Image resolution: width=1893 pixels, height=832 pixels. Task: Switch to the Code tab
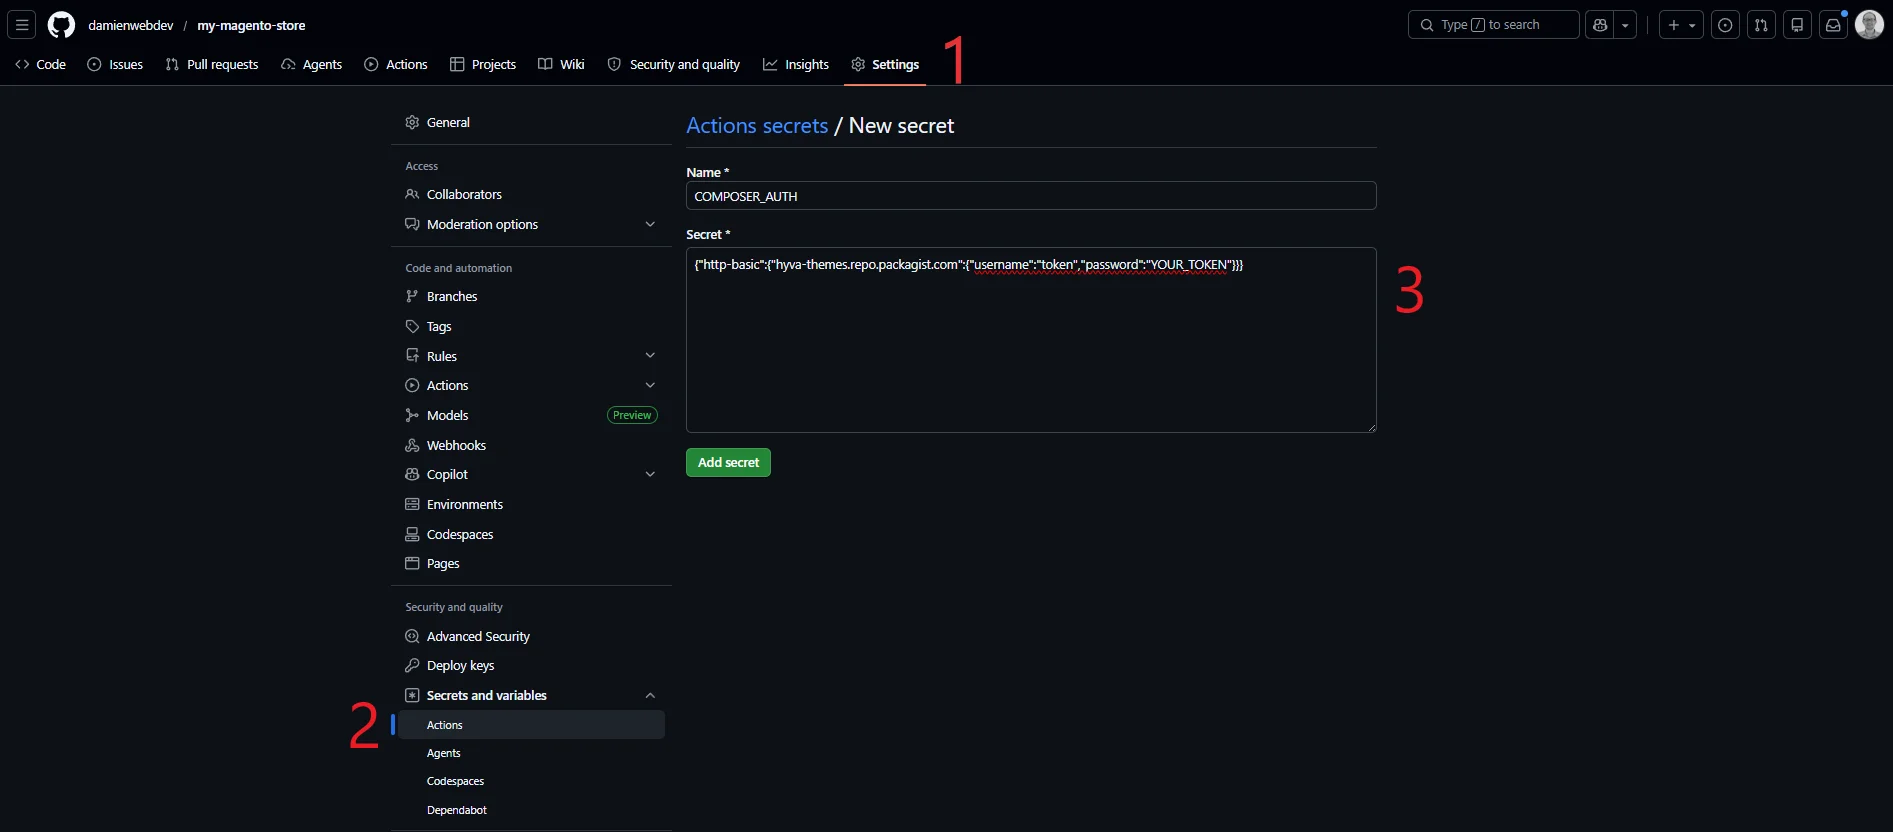(41, 64)
